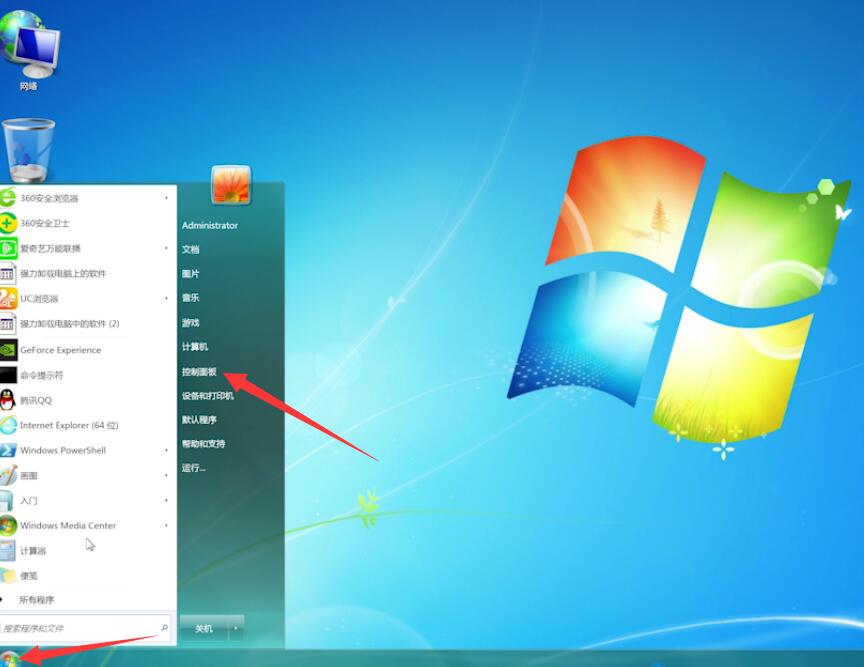
Task: Open the green 爱奇艺万能联播 app
Action: (x=87, y=249)
